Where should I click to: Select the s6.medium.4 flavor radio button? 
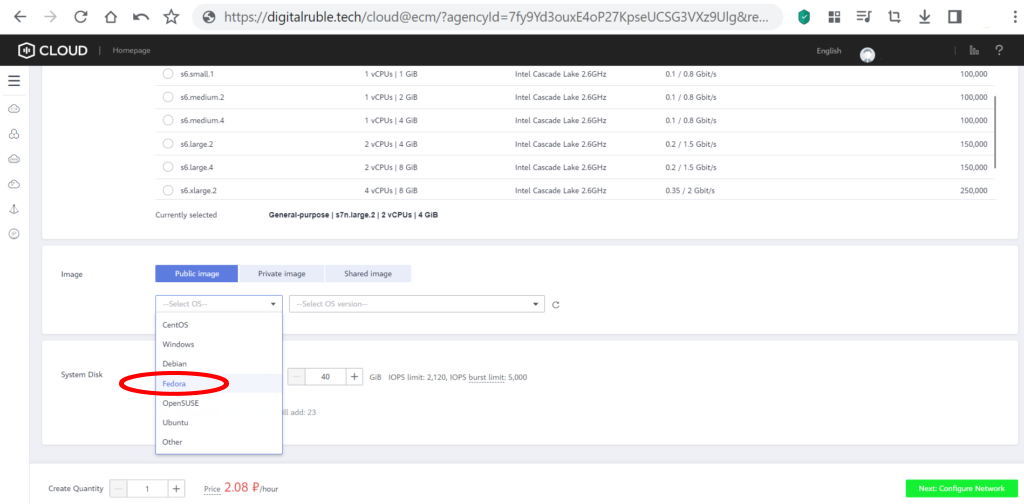168,121
